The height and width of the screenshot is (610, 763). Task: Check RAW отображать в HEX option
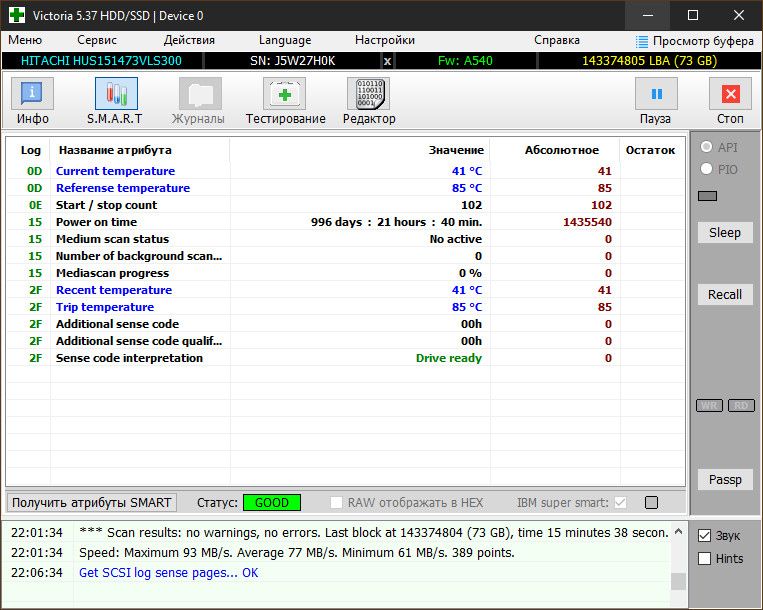tap(336, 502)
